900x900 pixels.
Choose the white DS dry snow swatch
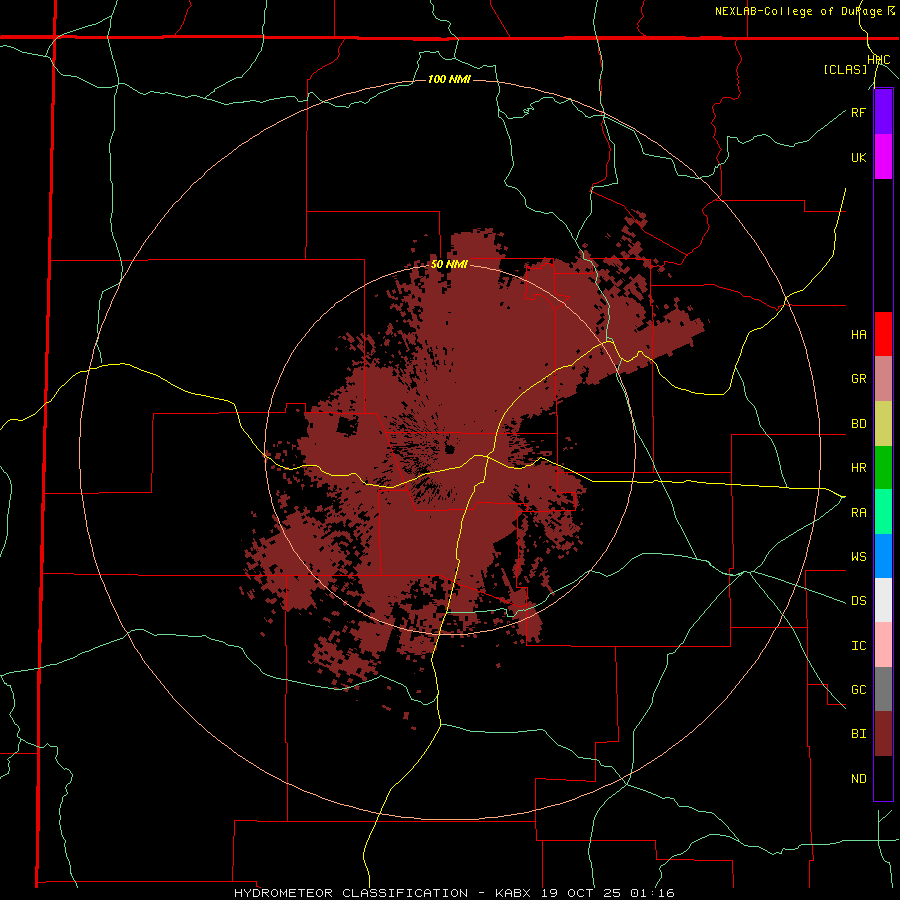coord(883,600)
